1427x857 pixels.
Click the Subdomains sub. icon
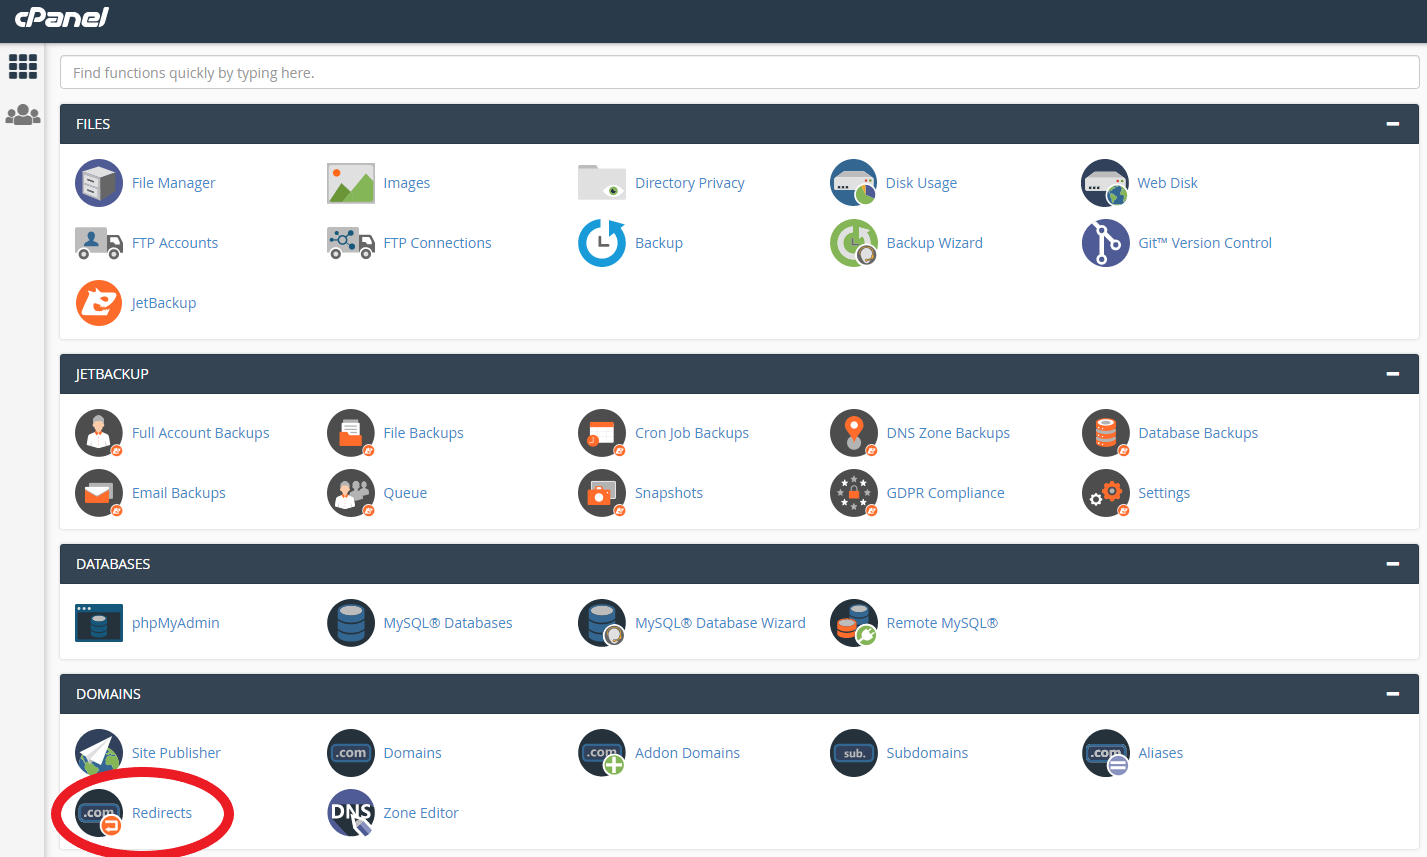(853, 752)
